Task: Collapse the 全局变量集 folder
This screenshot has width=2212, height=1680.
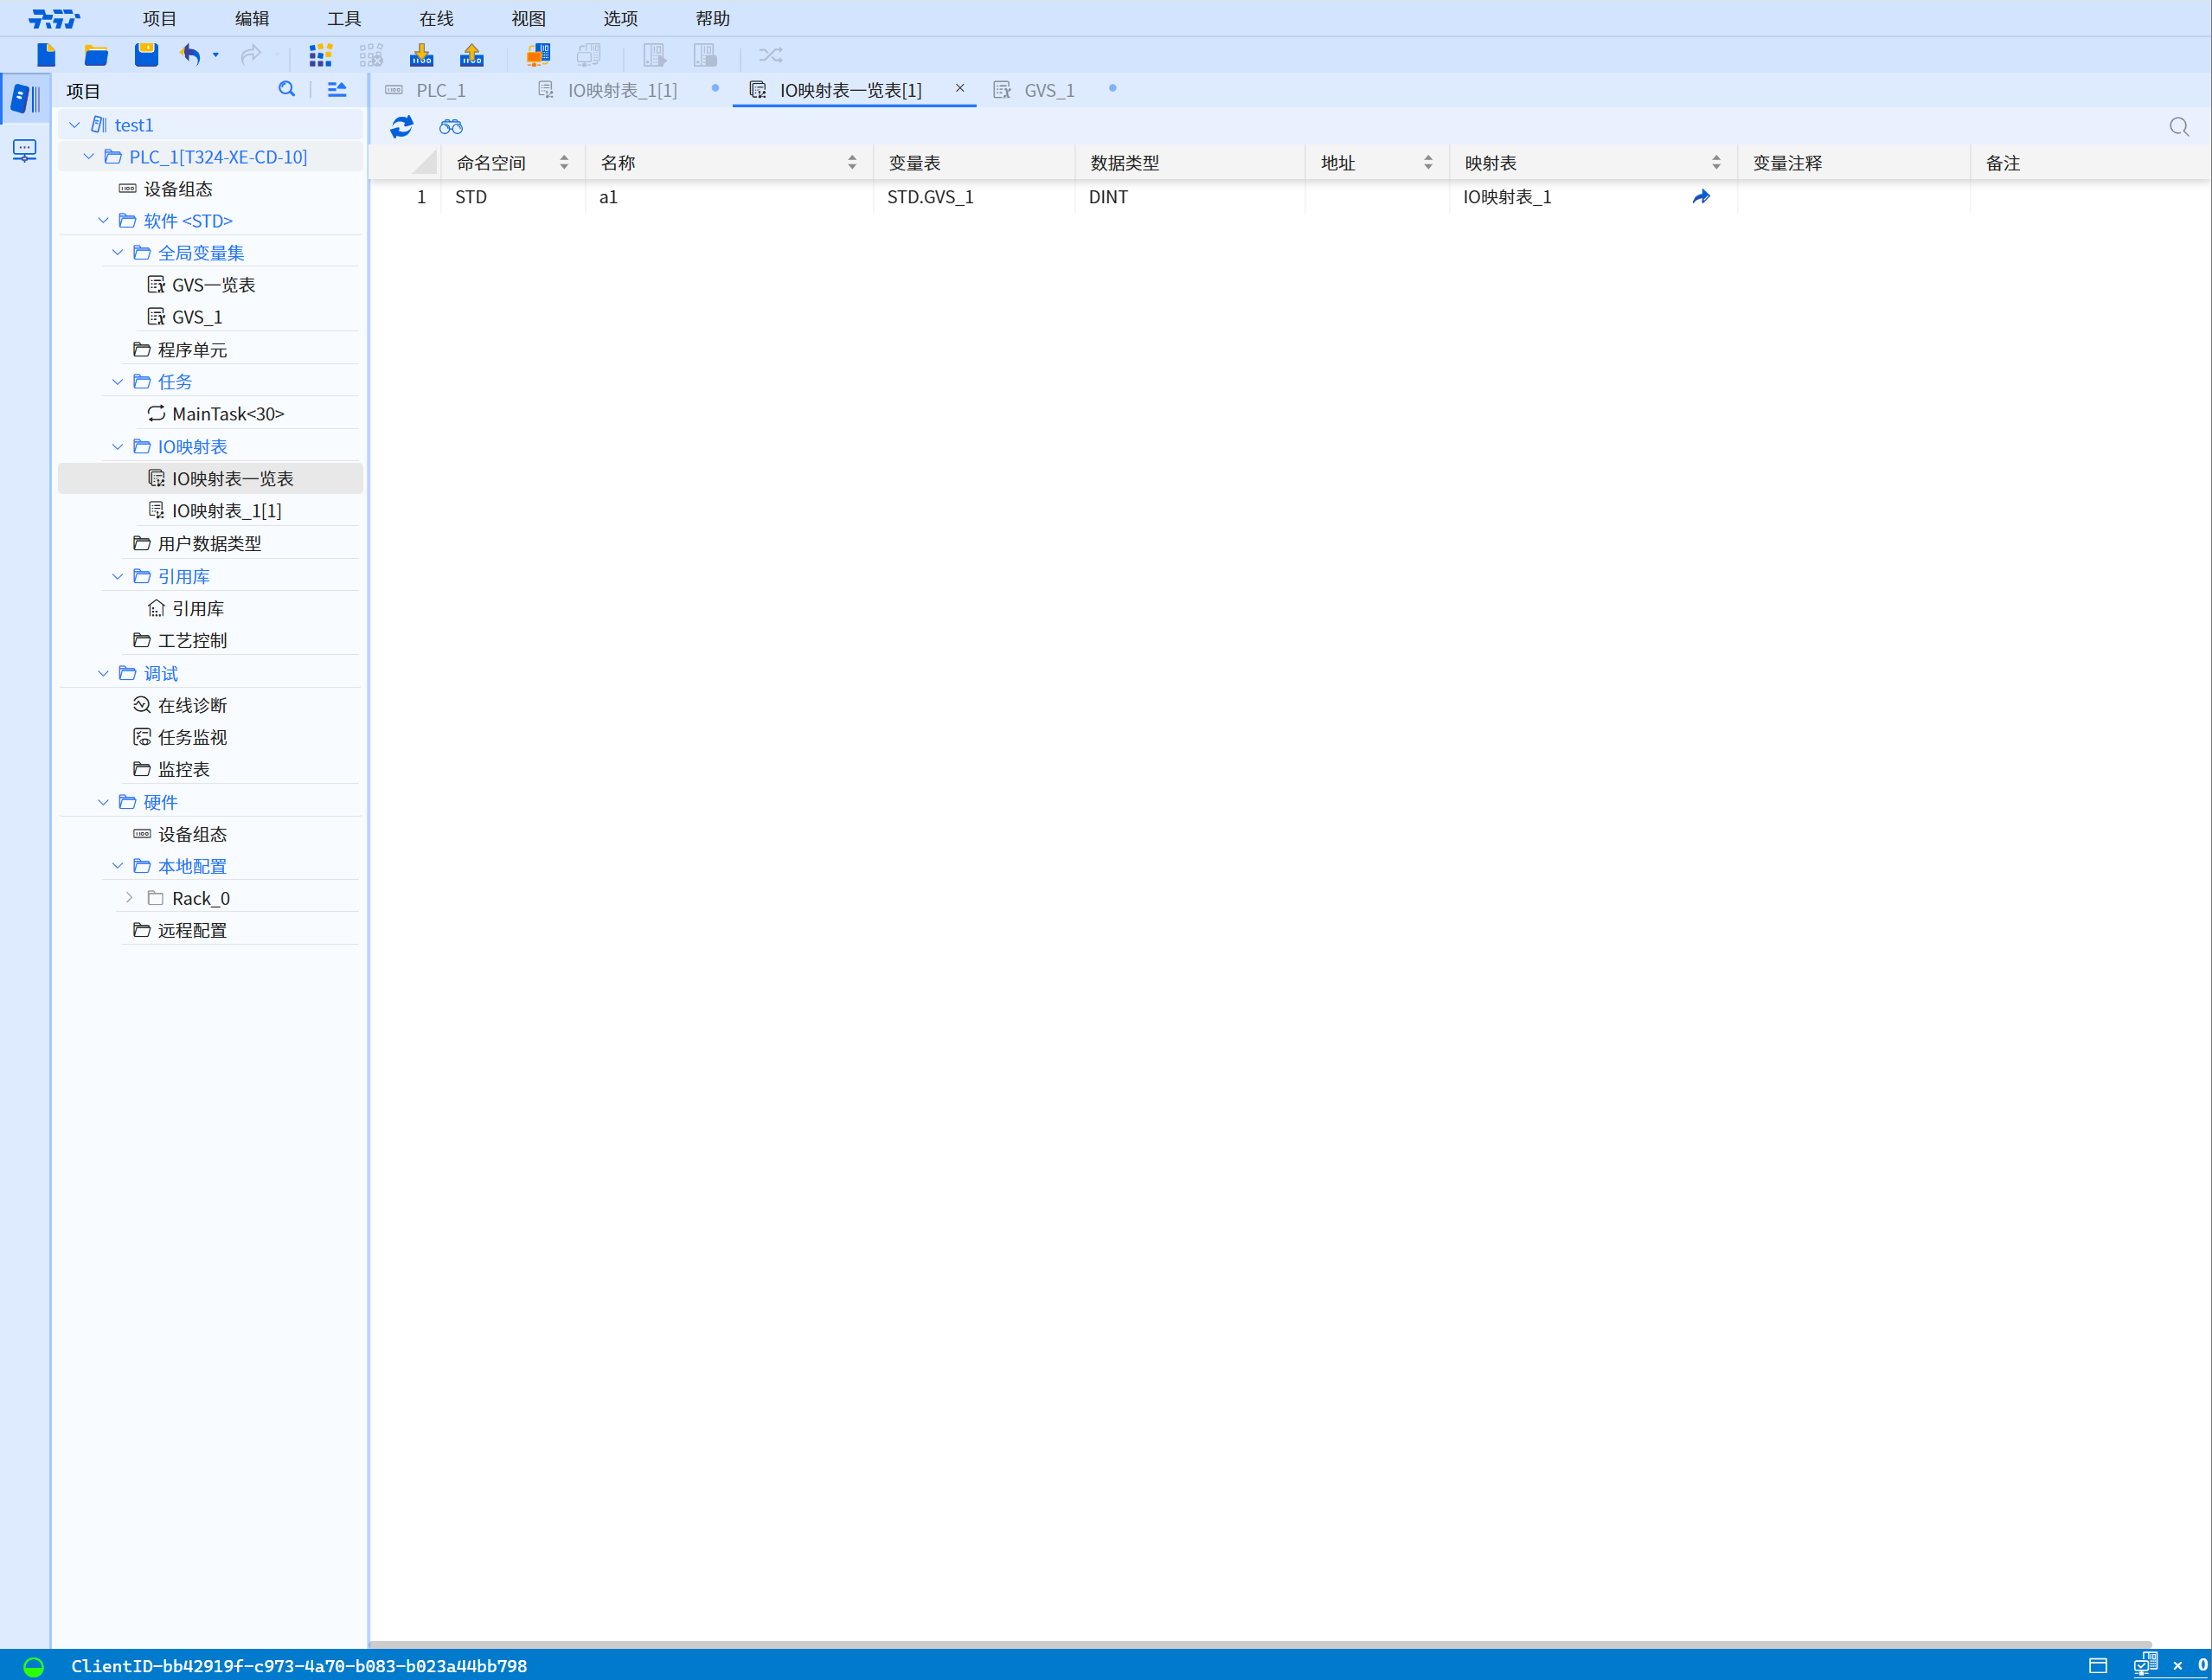Action: tap(117, 253)
